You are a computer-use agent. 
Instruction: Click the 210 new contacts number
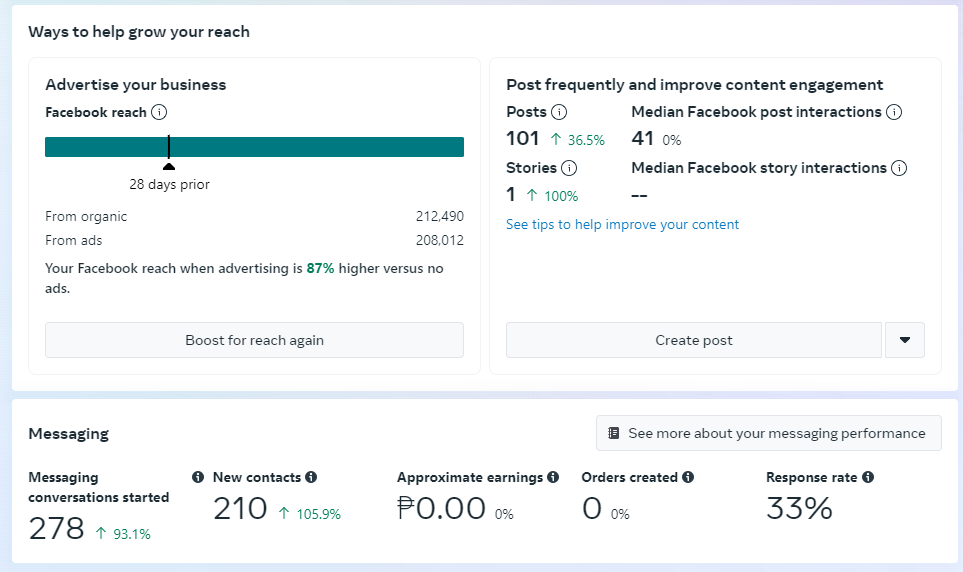tap(240, 509)
